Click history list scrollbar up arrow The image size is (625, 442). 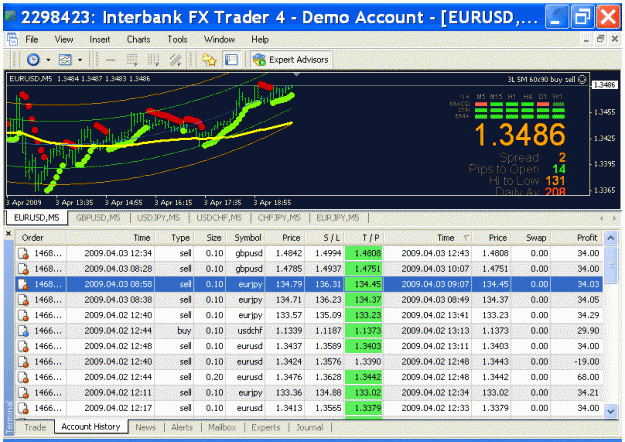pos(611,238)
